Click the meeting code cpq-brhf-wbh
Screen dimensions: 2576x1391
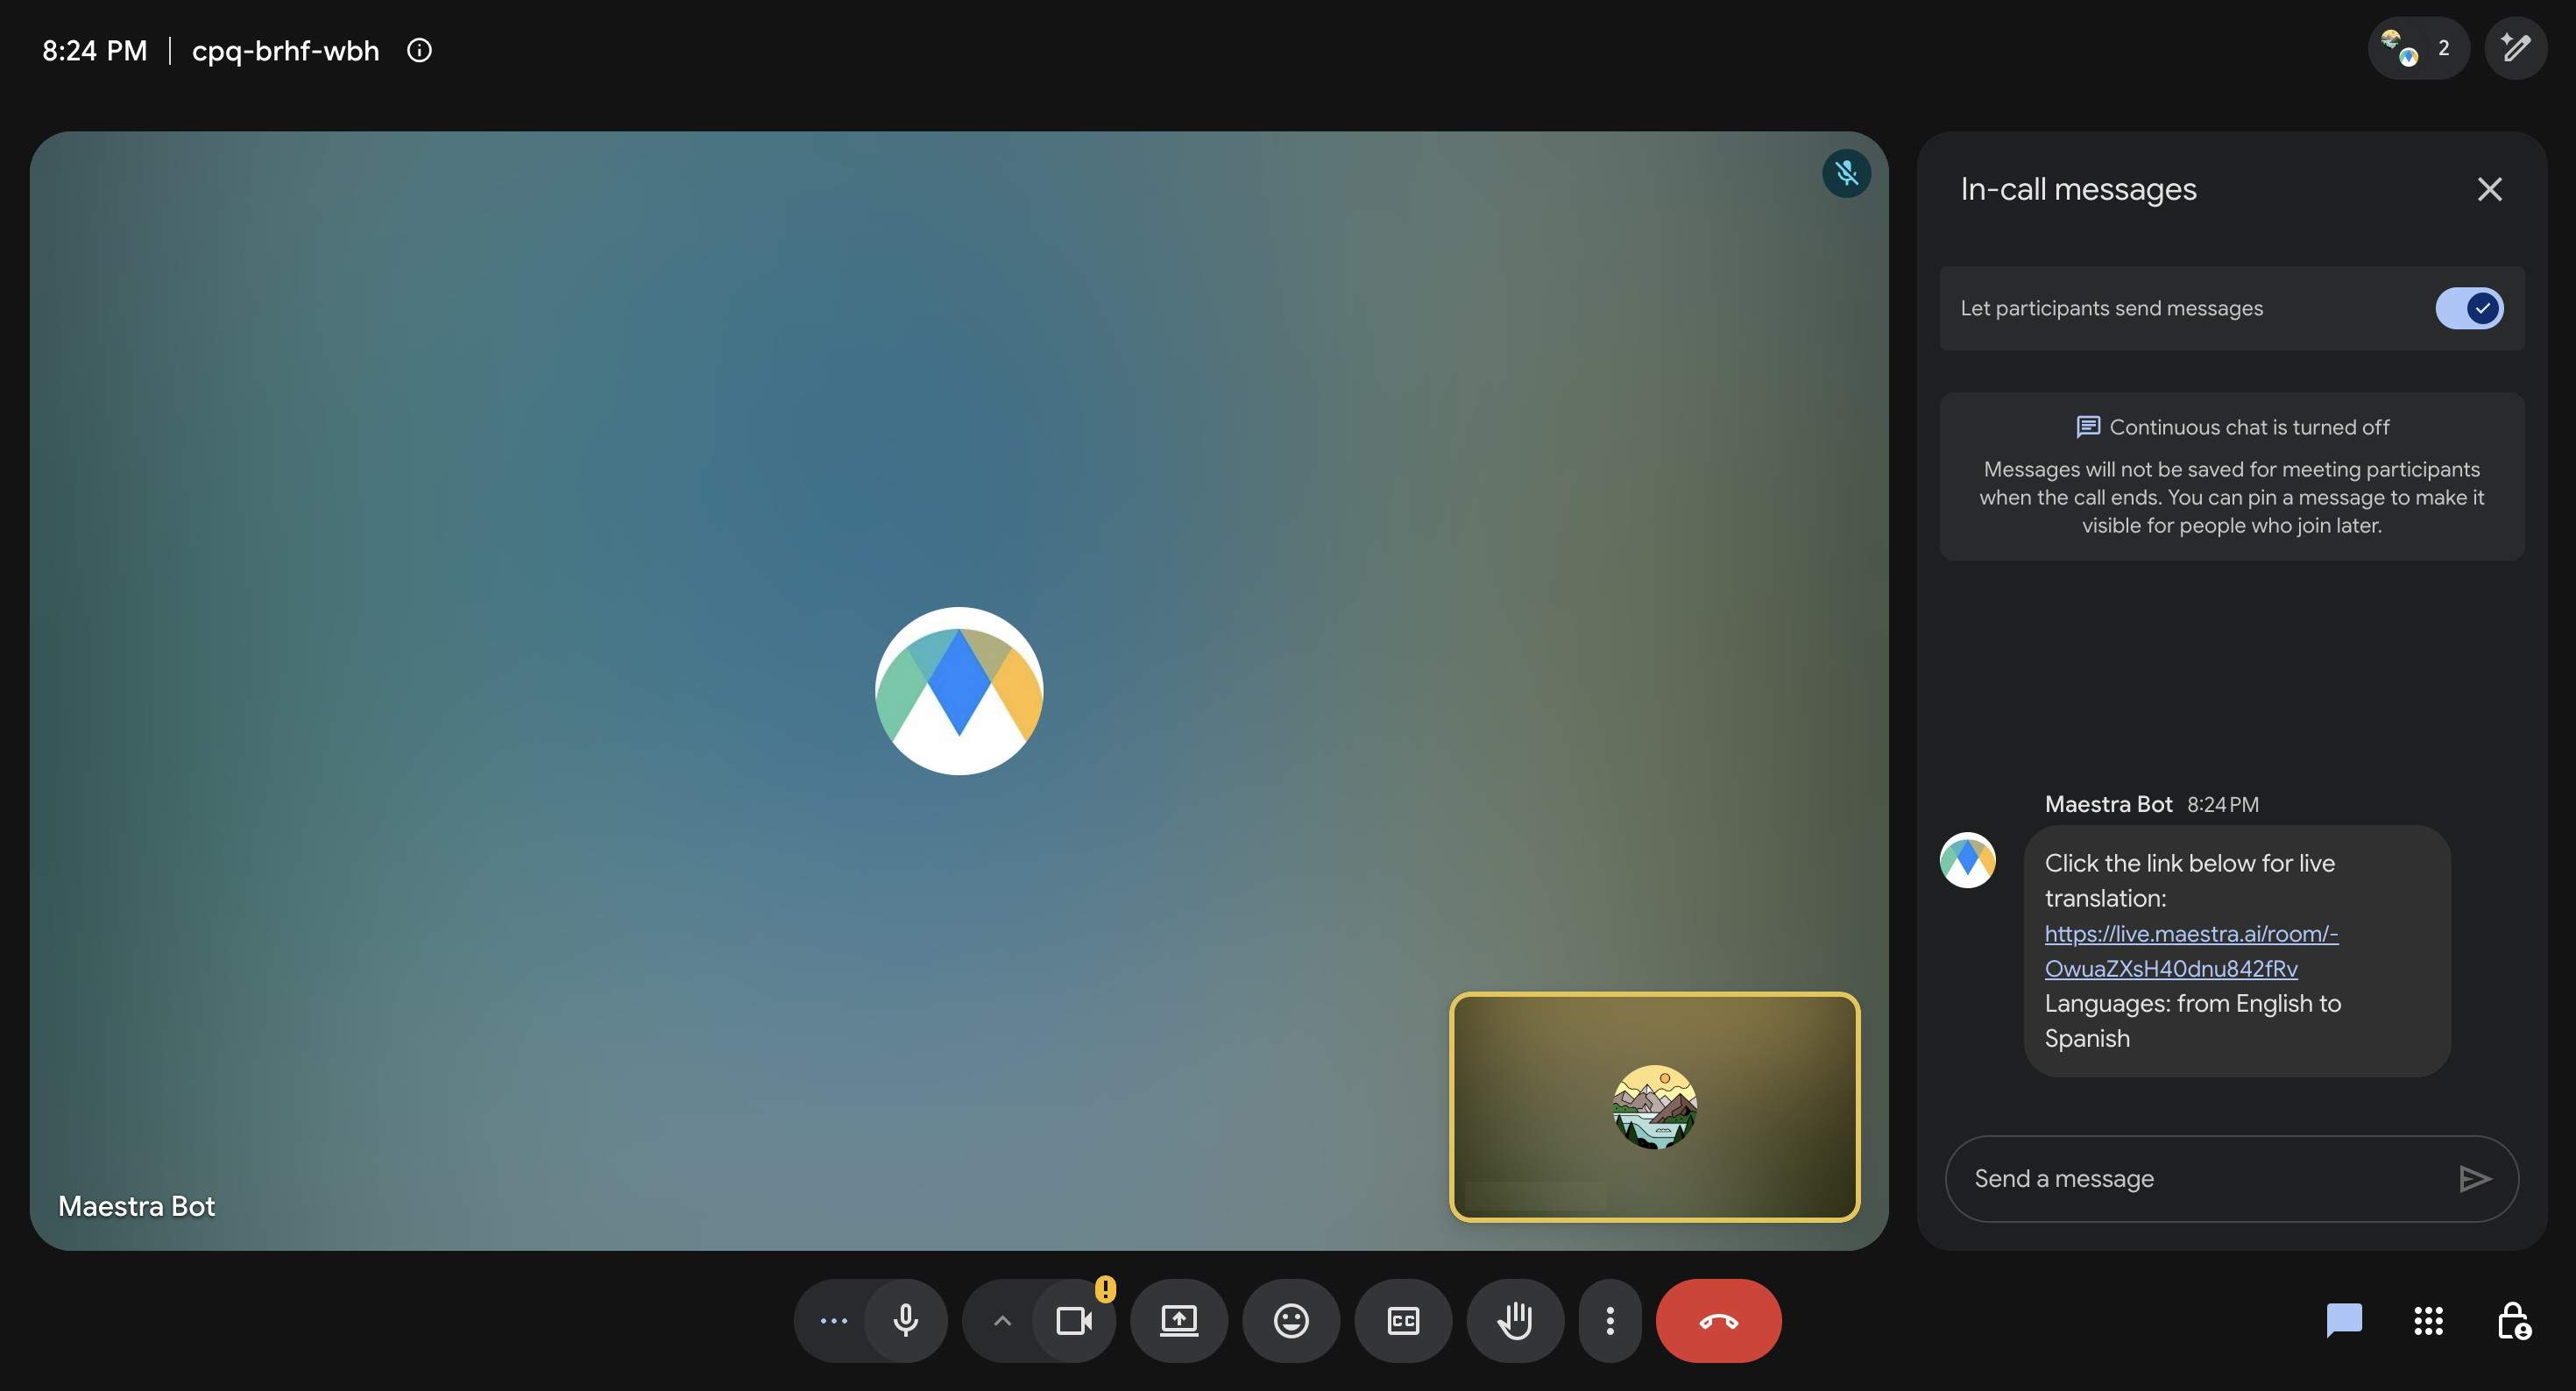[285, 50]
